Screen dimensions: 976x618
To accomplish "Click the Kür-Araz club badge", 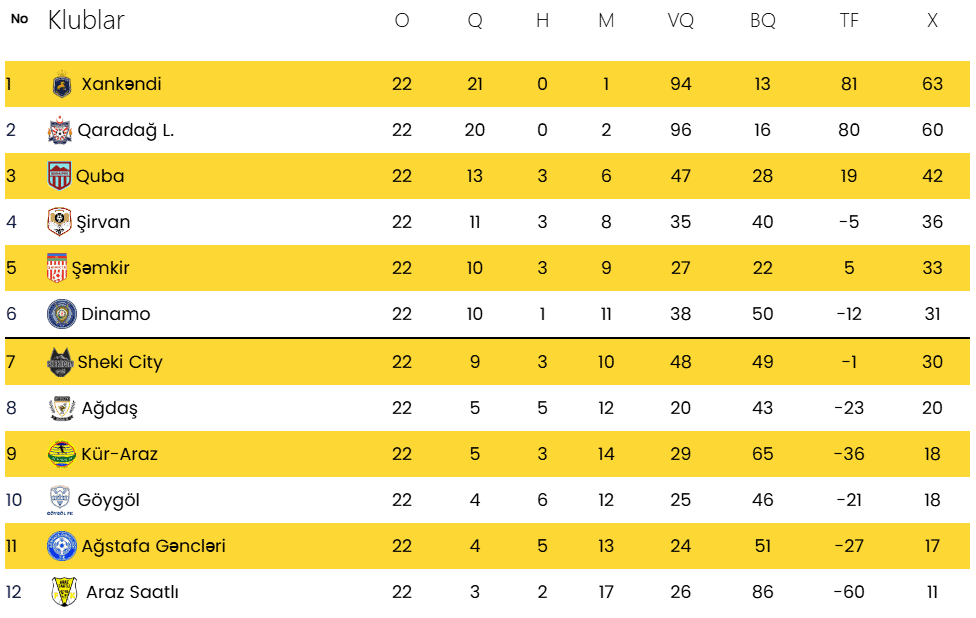I will (62, 454).
